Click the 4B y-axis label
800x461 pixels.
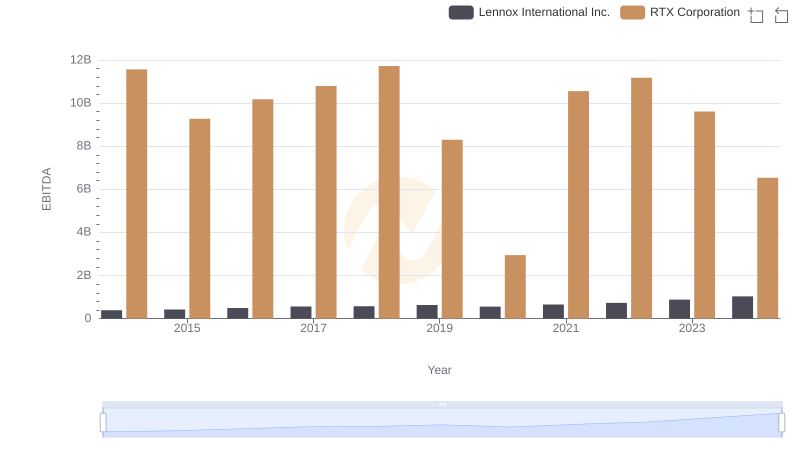[84, 232]
